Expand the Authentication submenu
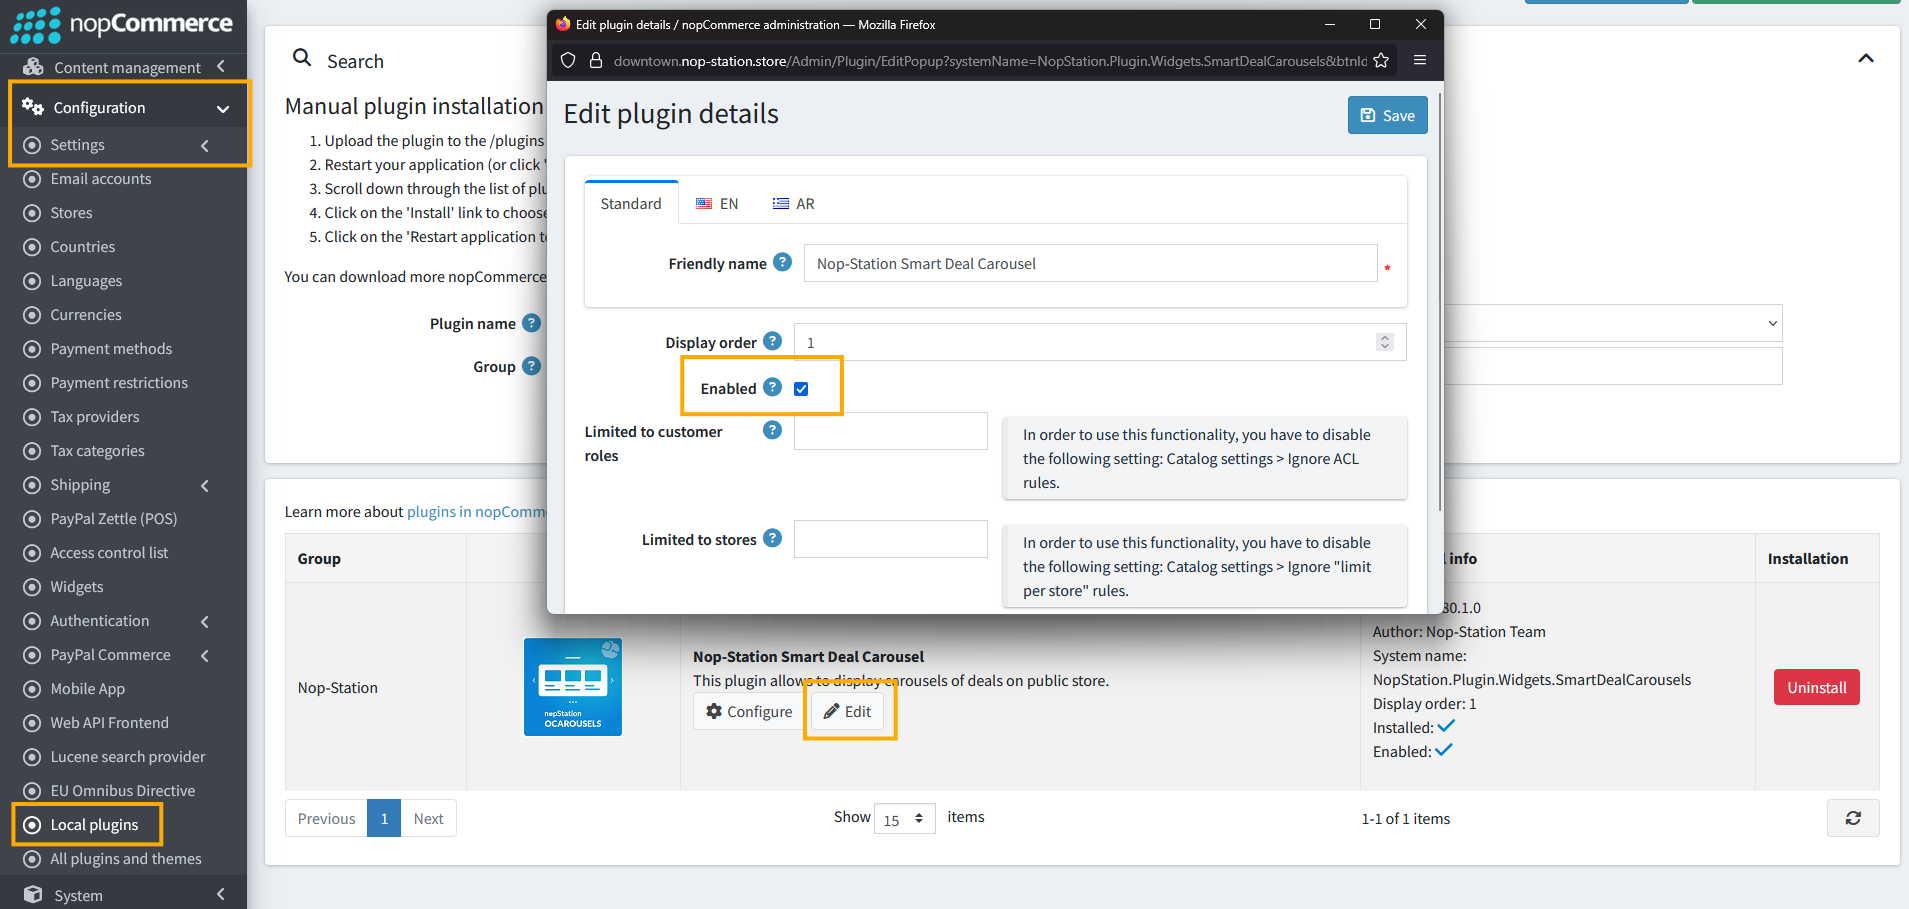The width and height of the screenshot is (1909, 909). point(205,621)
